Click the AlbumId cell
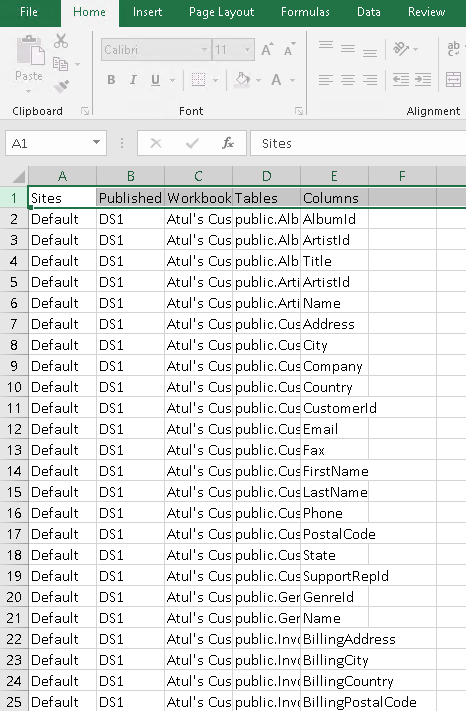Screen dimensions: 466x711 click(335, 219)
